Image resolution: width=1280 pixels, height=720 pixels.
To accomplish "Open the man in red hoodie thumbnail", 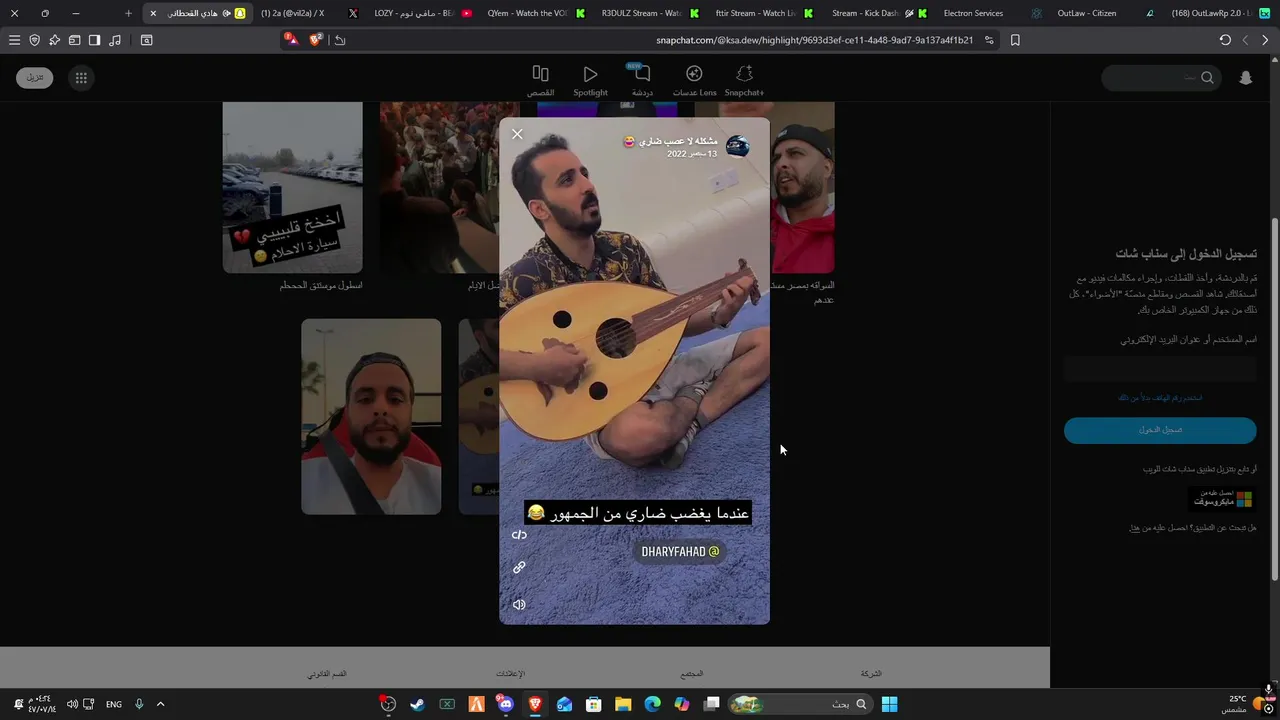I will point(802,187).
